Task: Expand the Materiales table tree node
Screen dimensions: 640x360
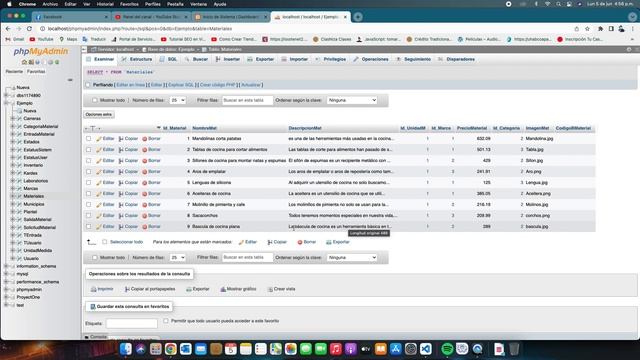Action: pos(12,196)
